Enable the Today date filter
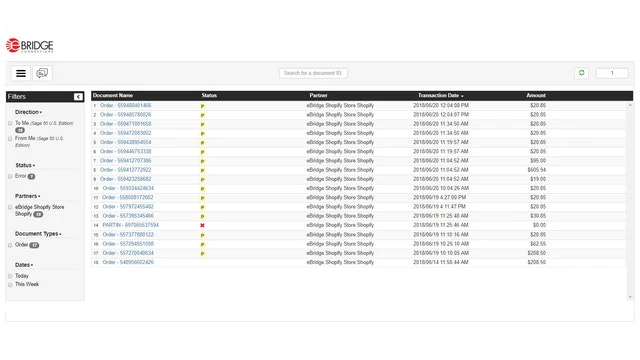Viewport: 640px width, 360px height. tap(10, 276)
